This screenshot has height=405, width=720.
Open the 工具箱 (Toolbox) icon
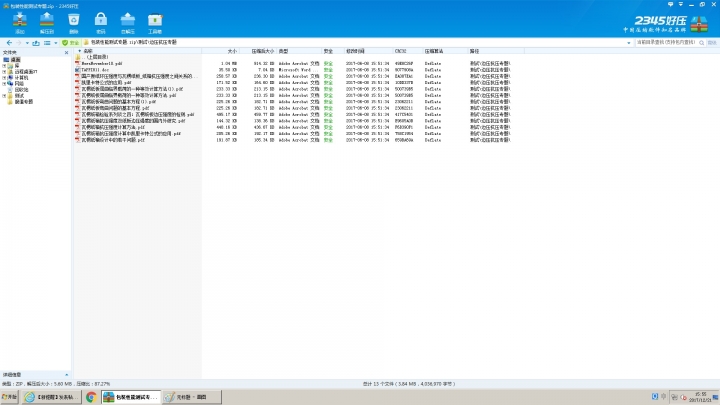point(155,22)
